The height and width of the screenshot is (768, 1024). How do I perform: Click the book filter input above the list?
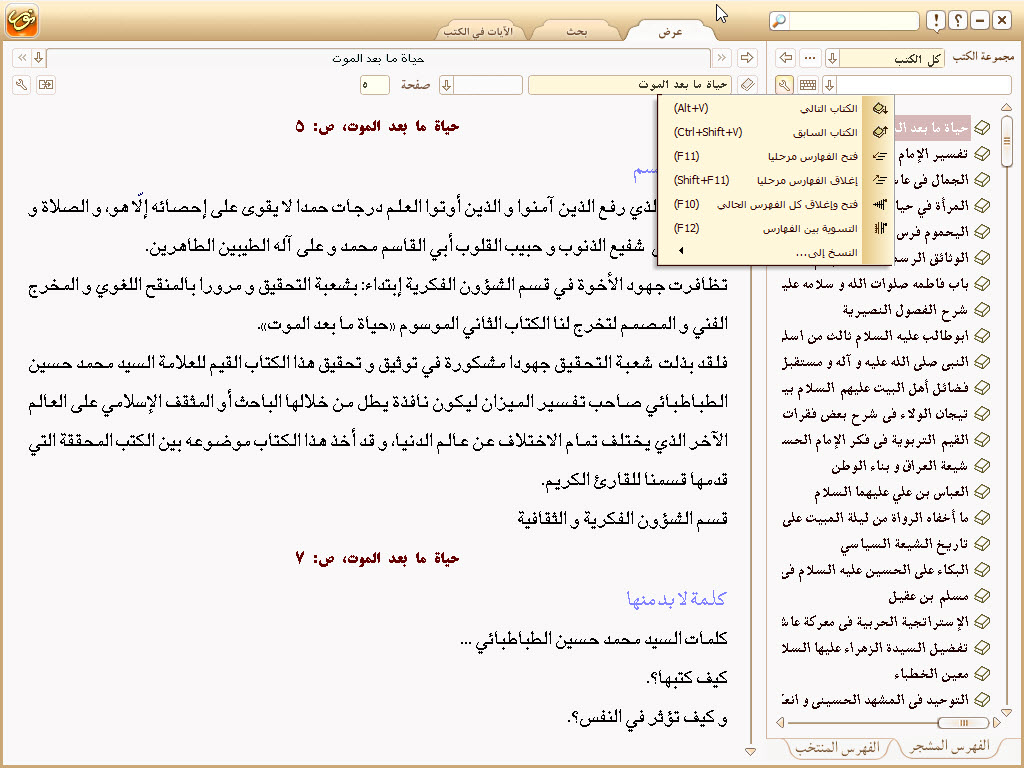click(x=923, y=84)
